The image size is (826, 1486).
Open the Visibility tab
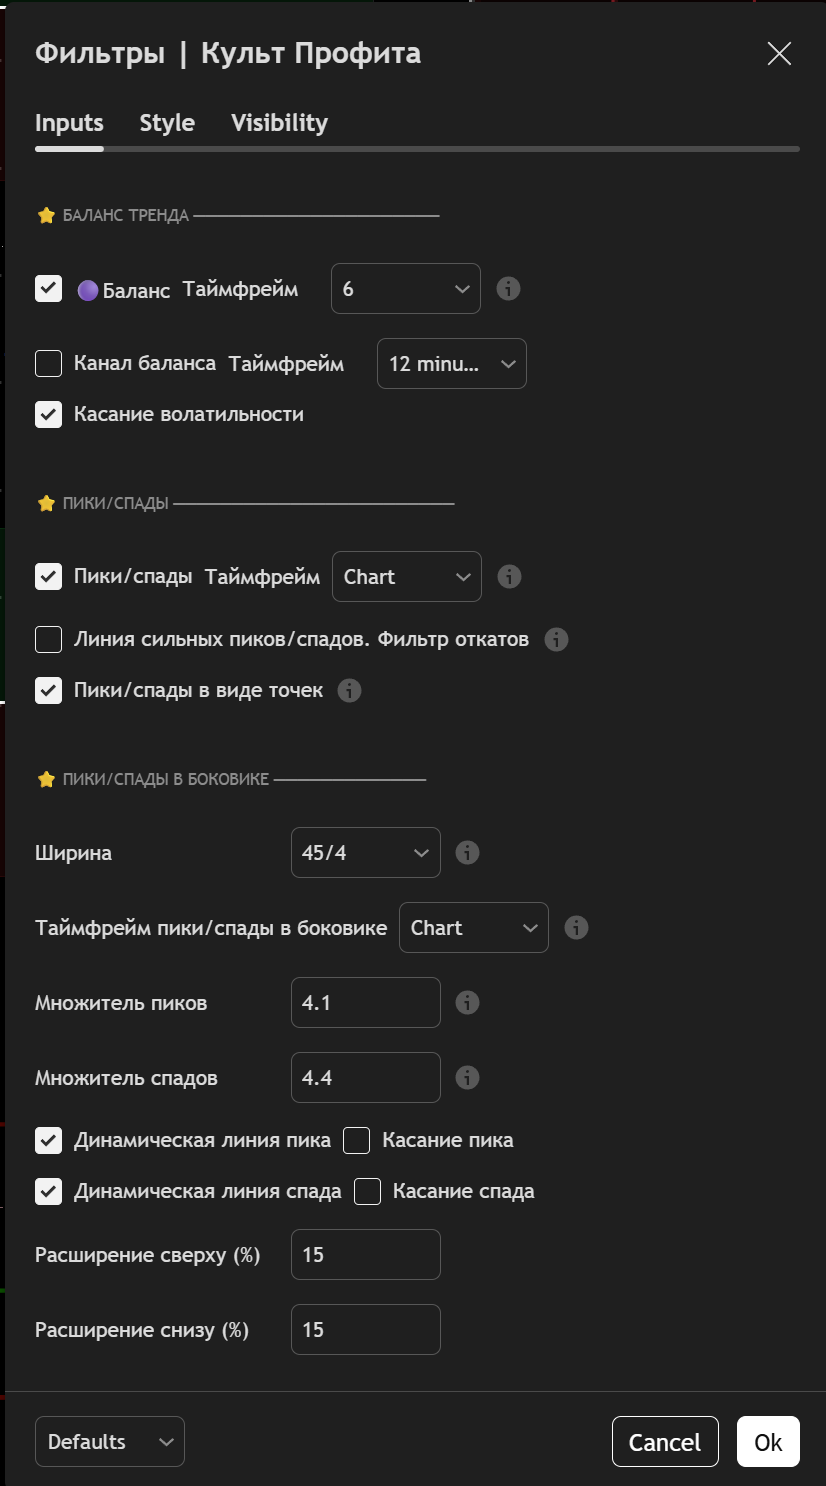(279, 123)
